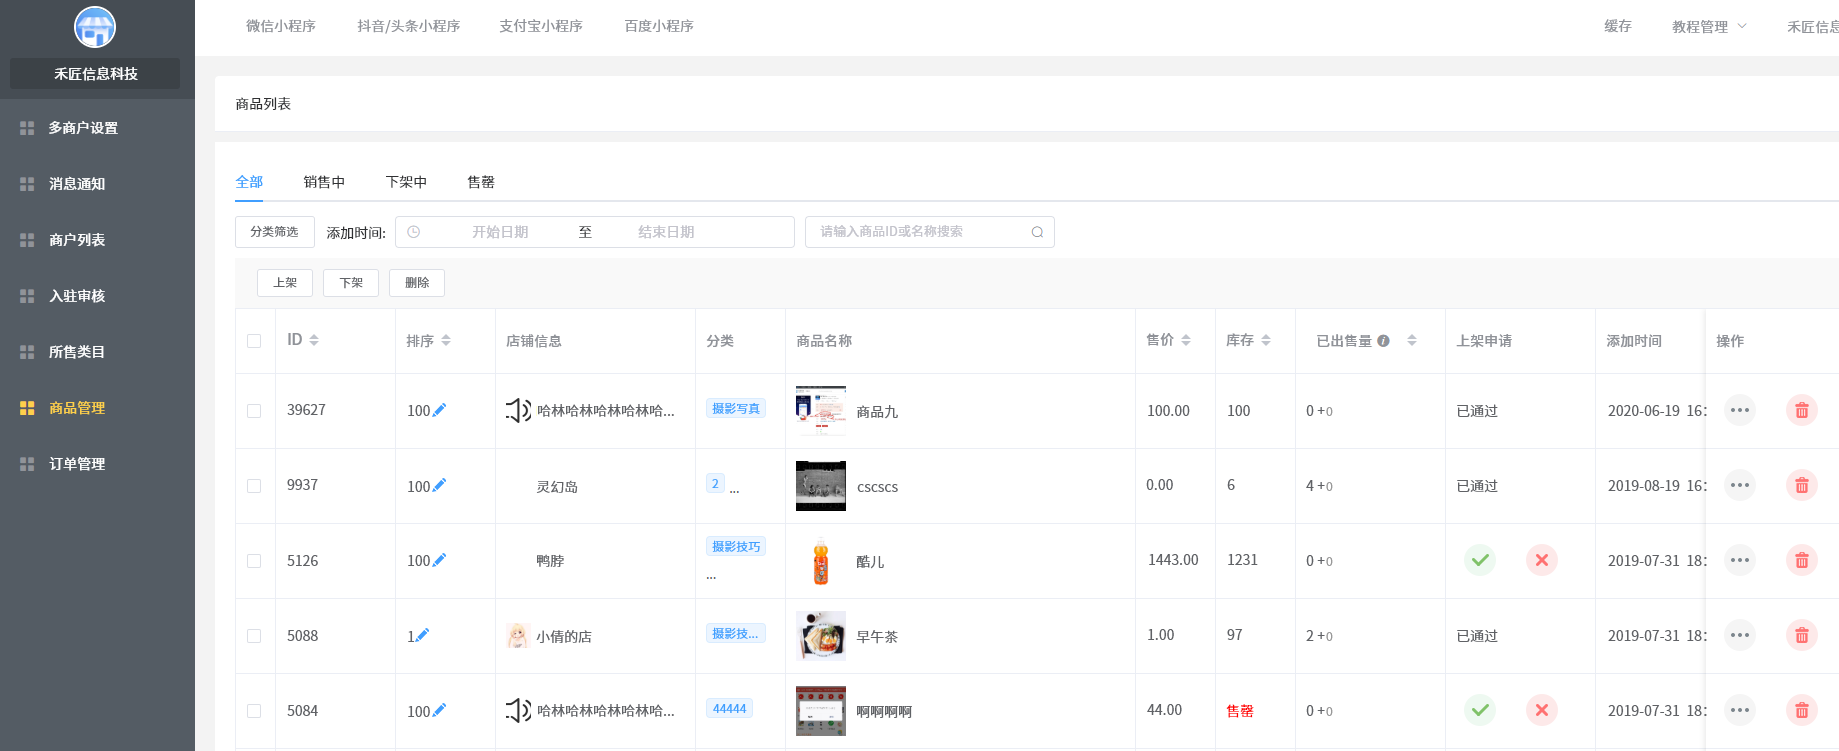Check the box for ID 5088
Viewport: 1839px width, 751px height.
(x=254, y=636)
